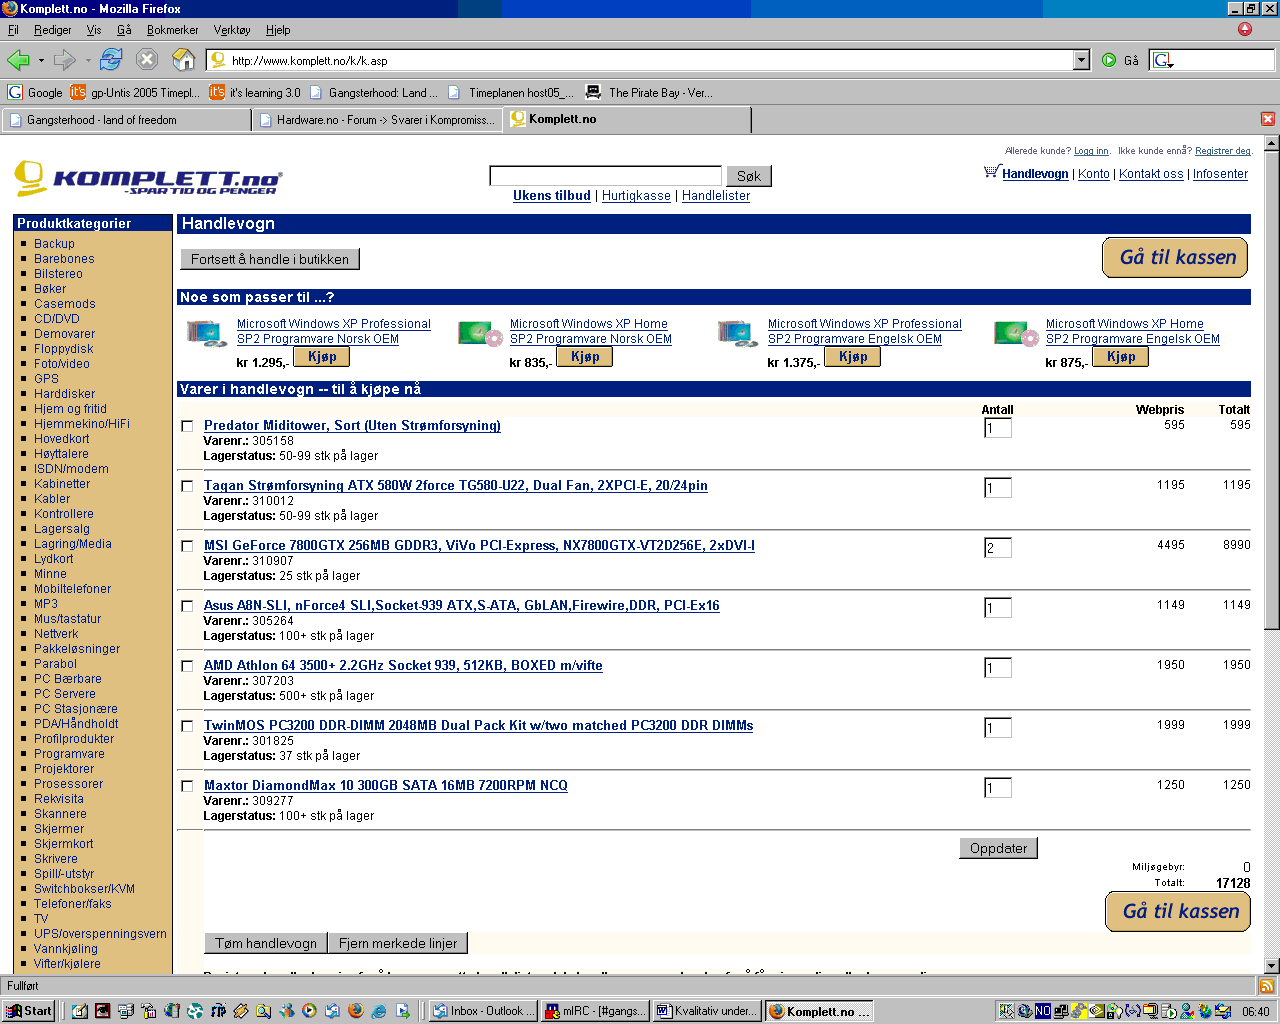The image size is (1280, 1024).
Task: Open the Rediger menu
Action: pyautogui.click(x=52, y=30)
